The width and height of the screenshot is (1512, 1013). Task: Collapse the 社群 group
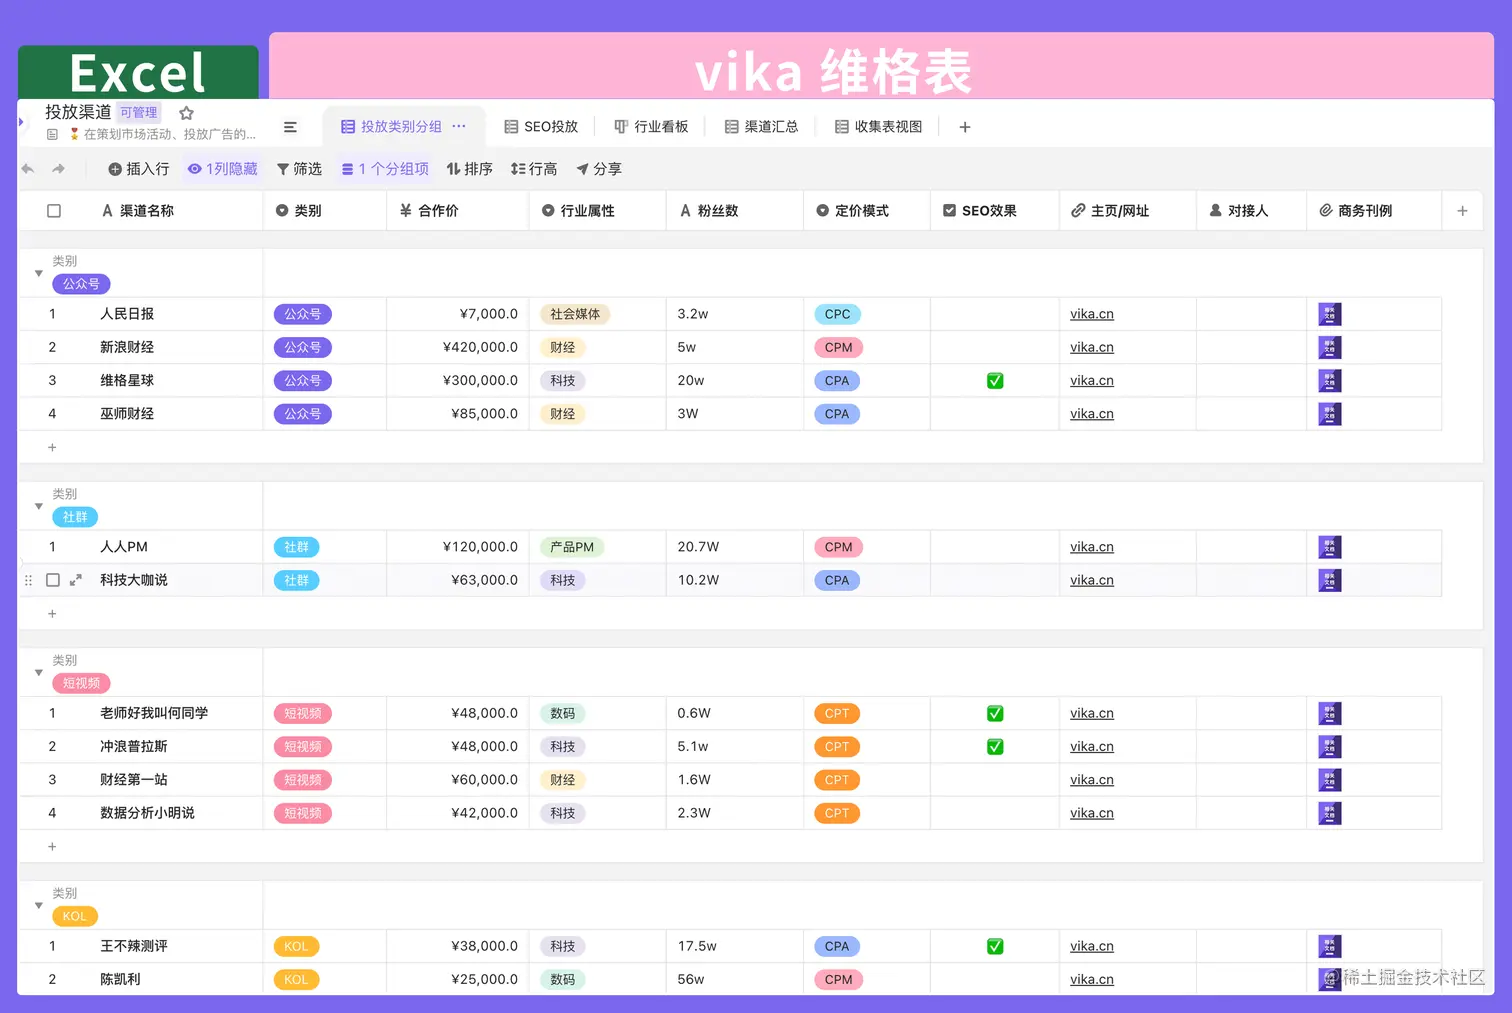pos(39,506)
